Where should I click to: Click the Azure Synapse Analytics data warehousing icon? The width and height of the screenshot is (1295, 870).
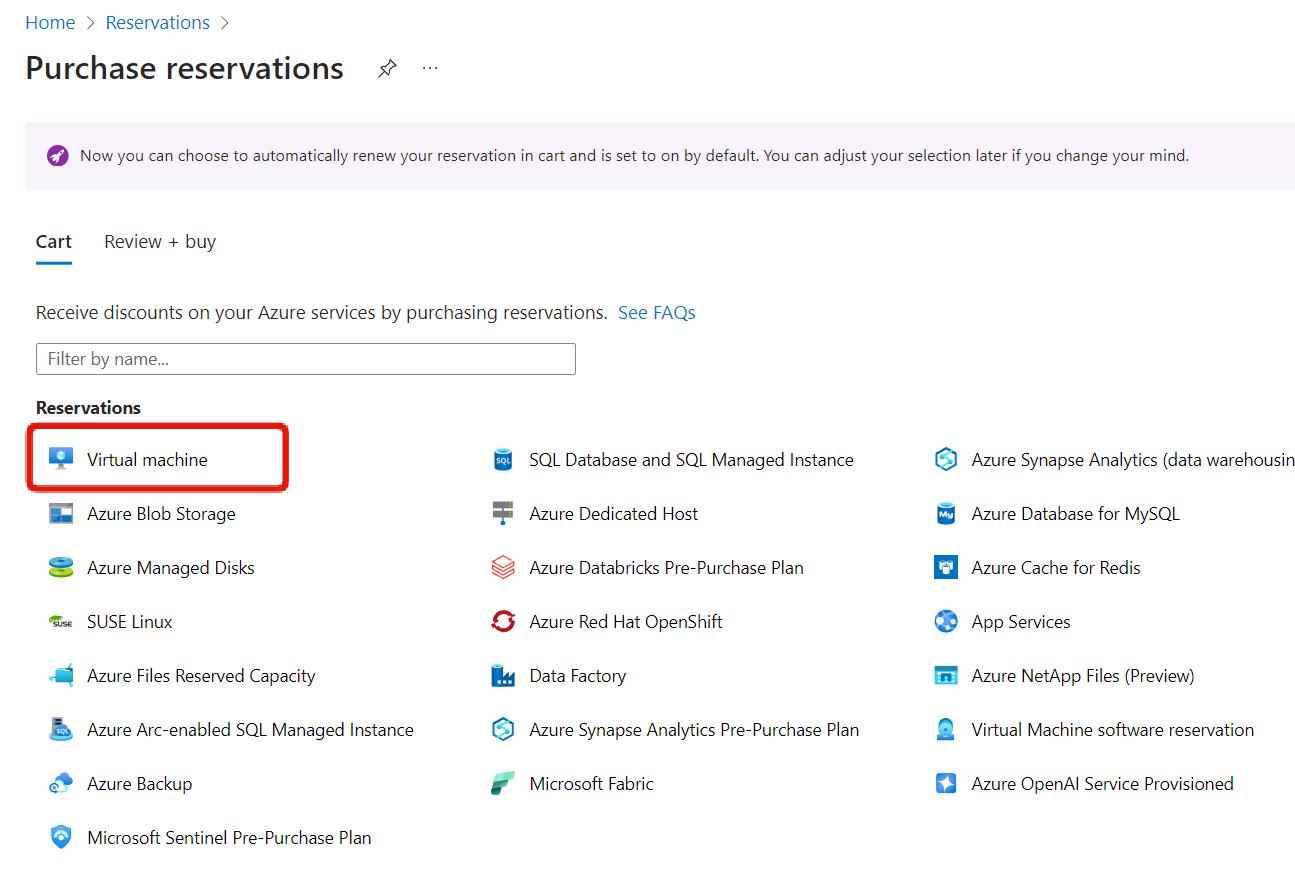(x=946, y=459)
